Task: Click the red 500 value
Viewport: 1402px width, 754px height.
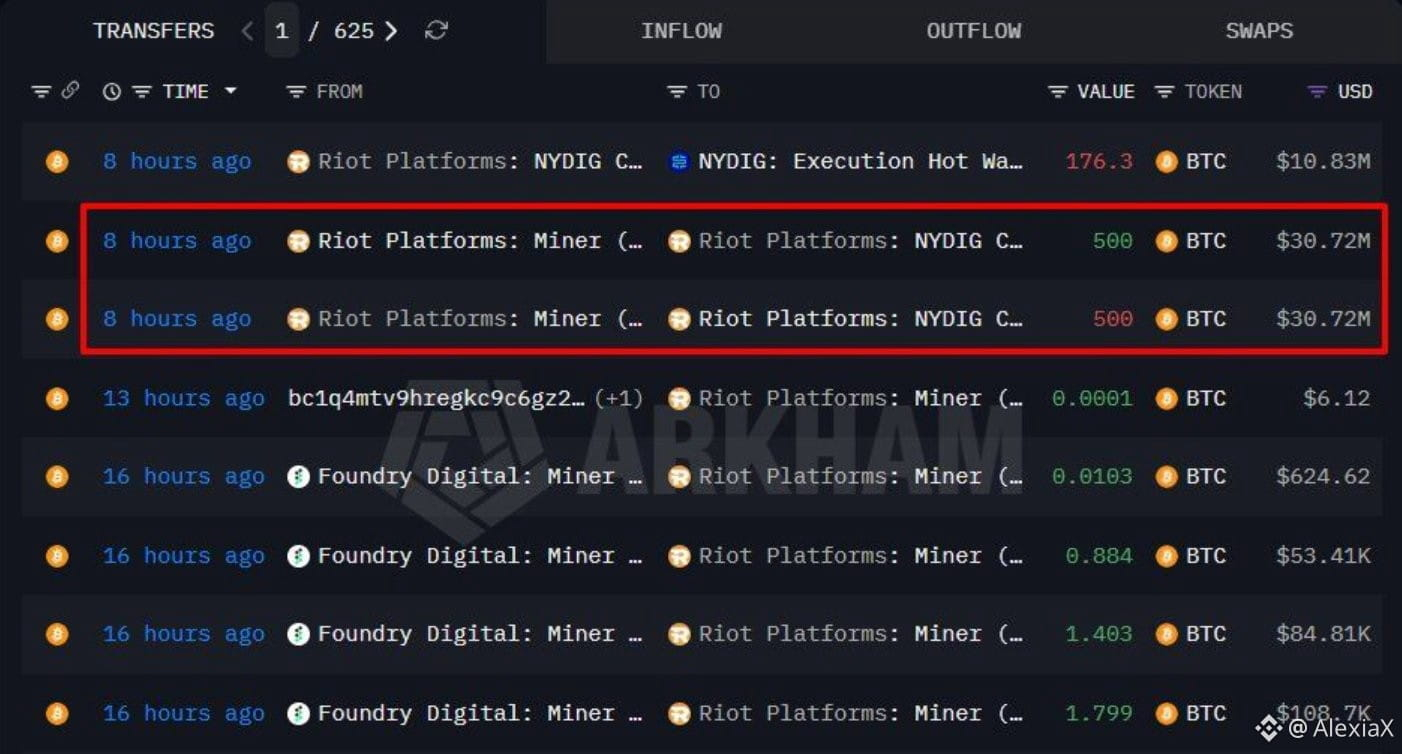Action: 1113,319
